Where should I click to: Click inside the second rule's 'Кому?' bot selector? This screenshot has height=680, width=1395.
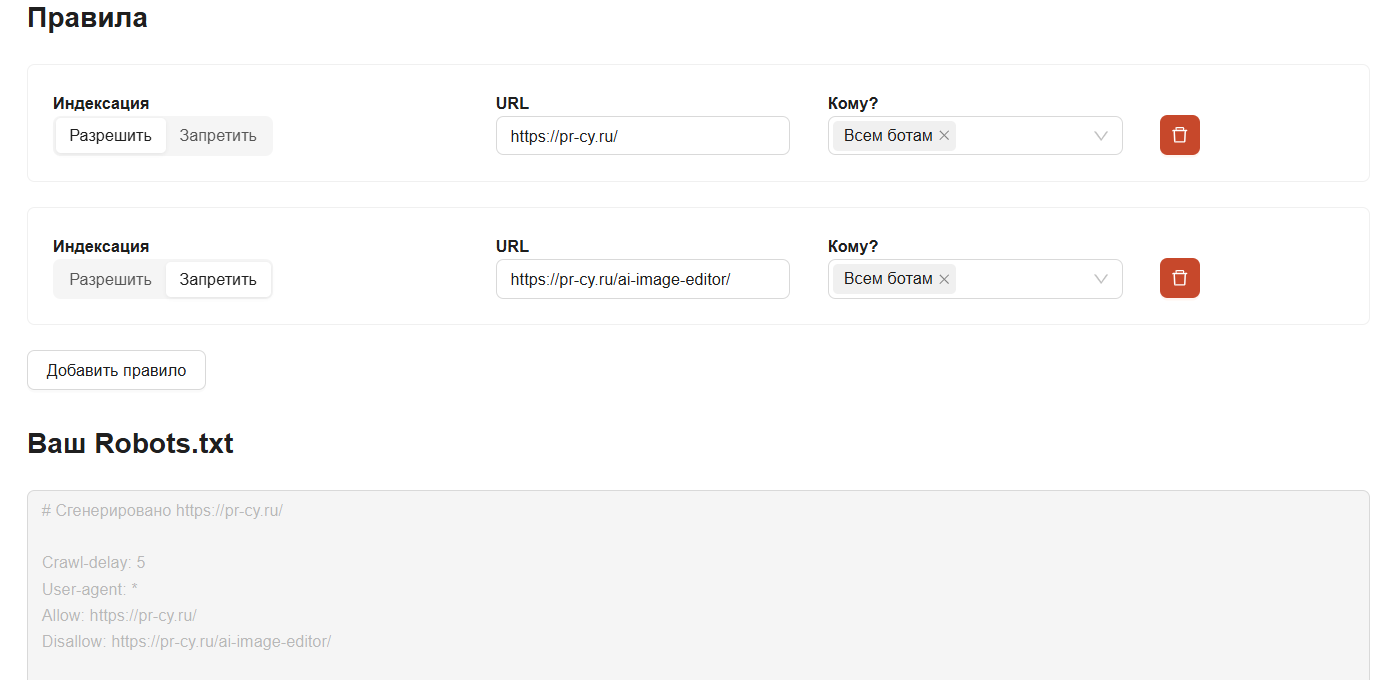(1020, 279)
